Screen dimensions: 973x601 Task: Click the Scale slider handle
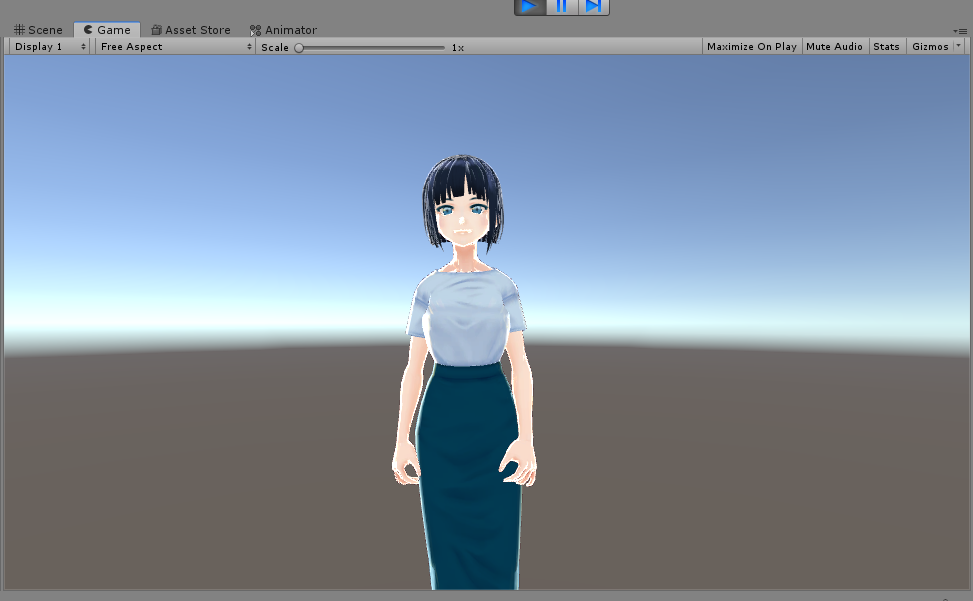pyautogui.click(x=299, y=48)
